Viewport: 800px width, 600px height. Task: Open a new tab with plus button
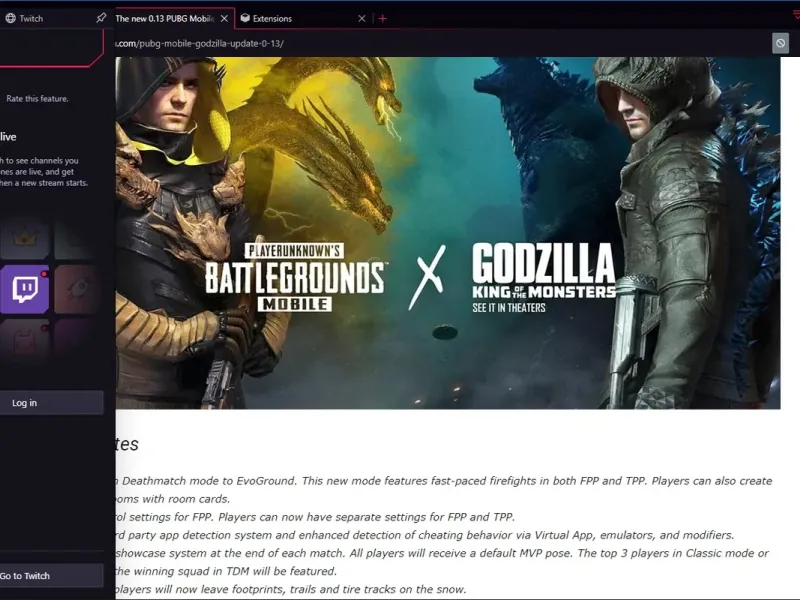pyautogui.click(x=383, y=19)
